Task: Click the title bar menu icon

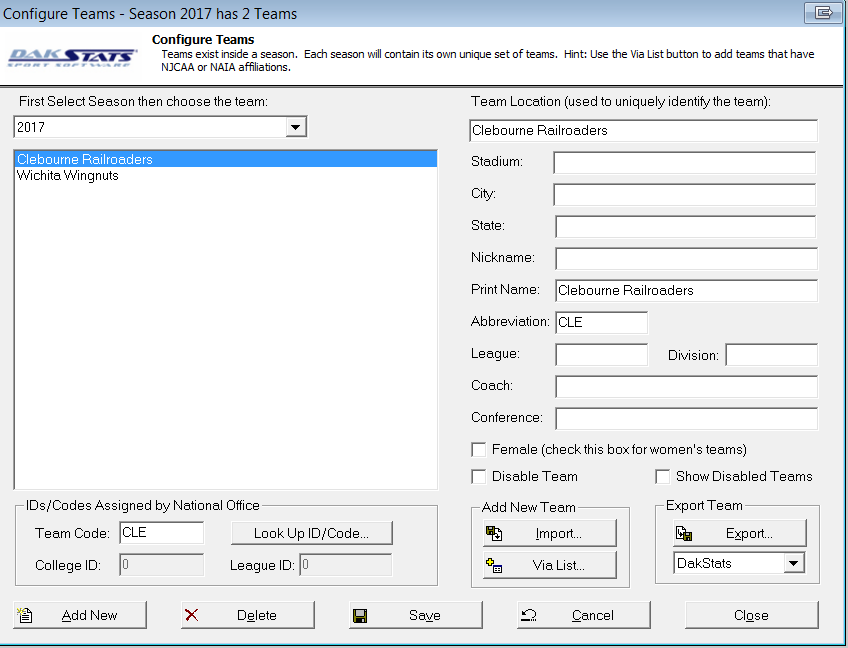Action: click(824, 13)
